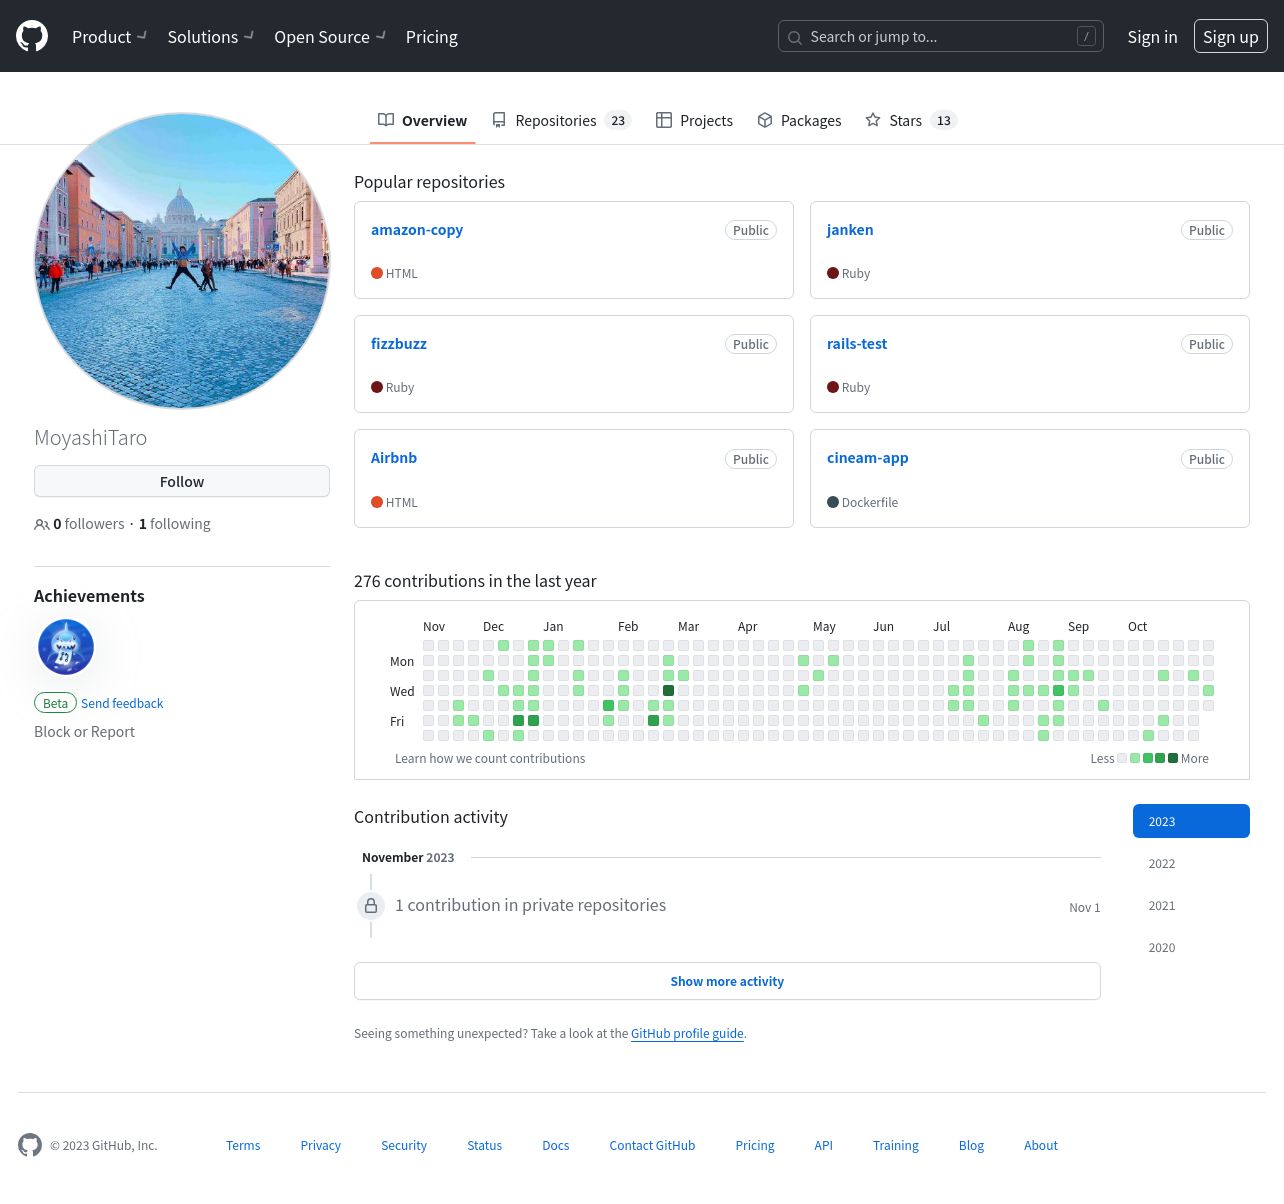Expand the Solutions menu
The image size is (1284, 1204).
coord(211,37)
